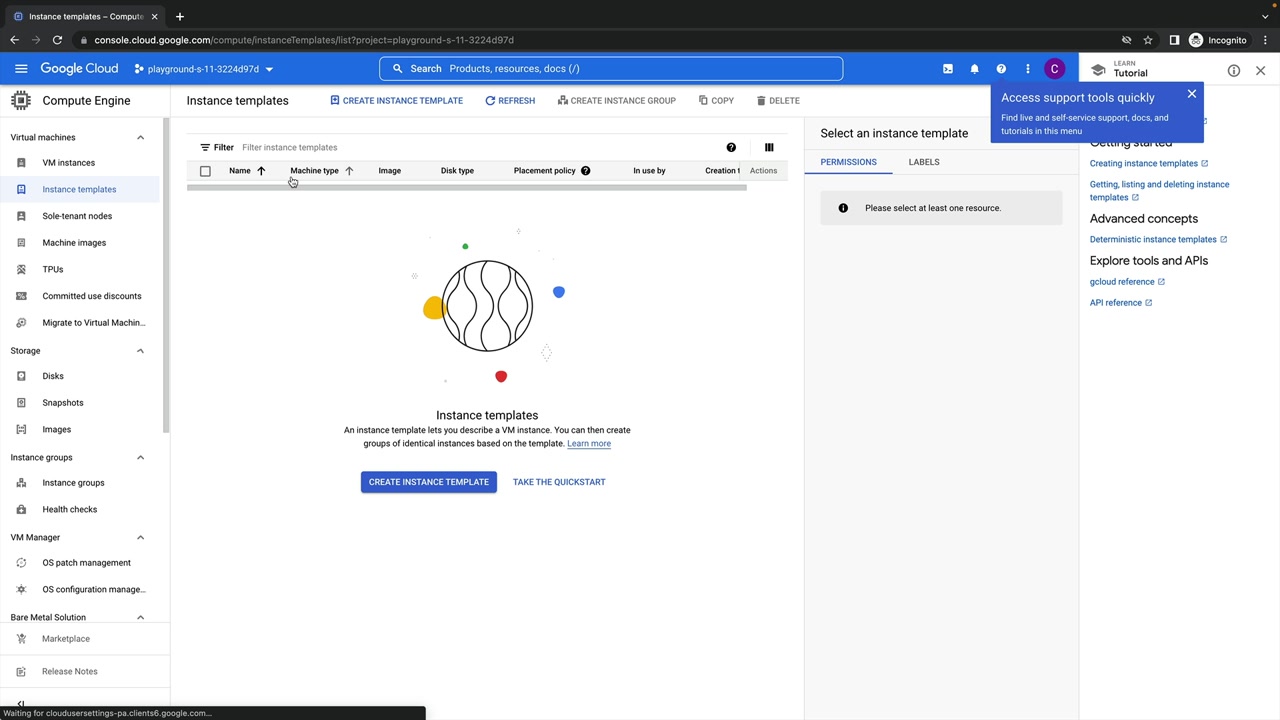
Task: Click the Instance groups sidebar icon
Action: (x=21, y=483)
